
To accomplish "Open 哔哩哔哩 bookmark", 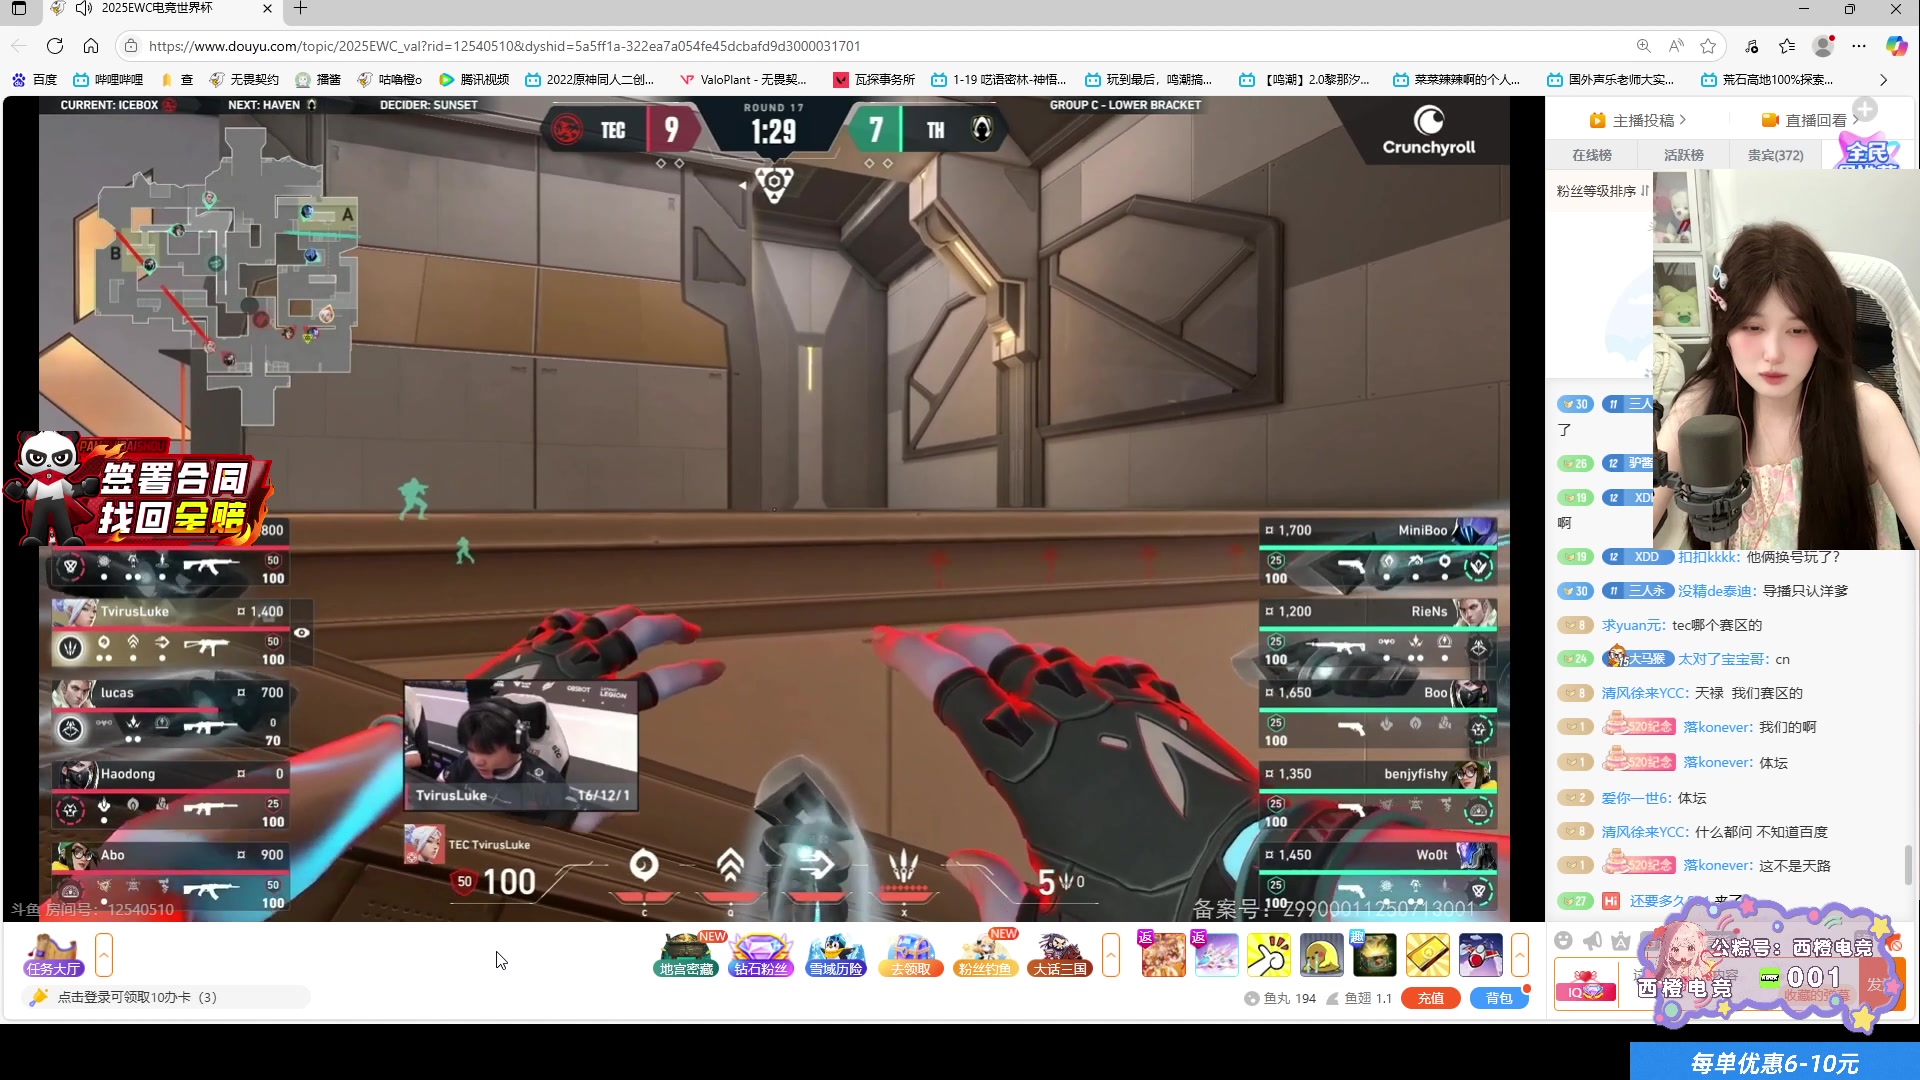I will tap(108, 80).
